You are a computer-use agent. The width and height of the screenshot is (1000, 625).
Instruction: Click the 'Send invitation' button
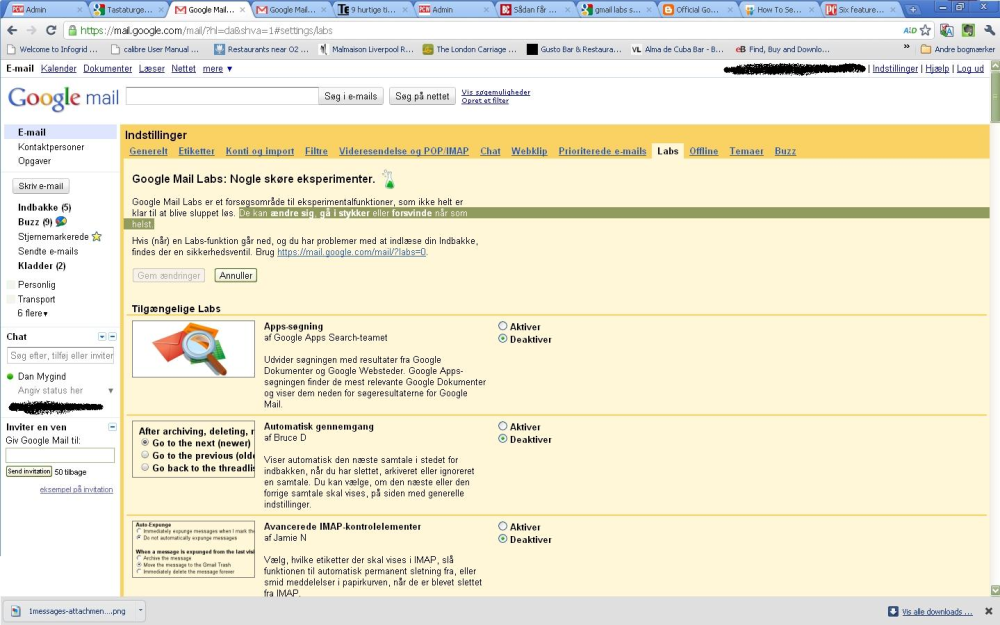[x=29, y=471]
